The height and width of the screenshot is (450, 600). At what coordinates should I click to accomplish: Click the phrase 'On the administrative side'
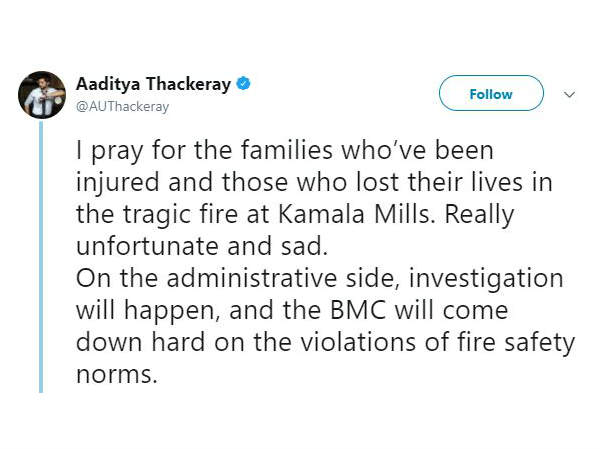click(235, 278)
